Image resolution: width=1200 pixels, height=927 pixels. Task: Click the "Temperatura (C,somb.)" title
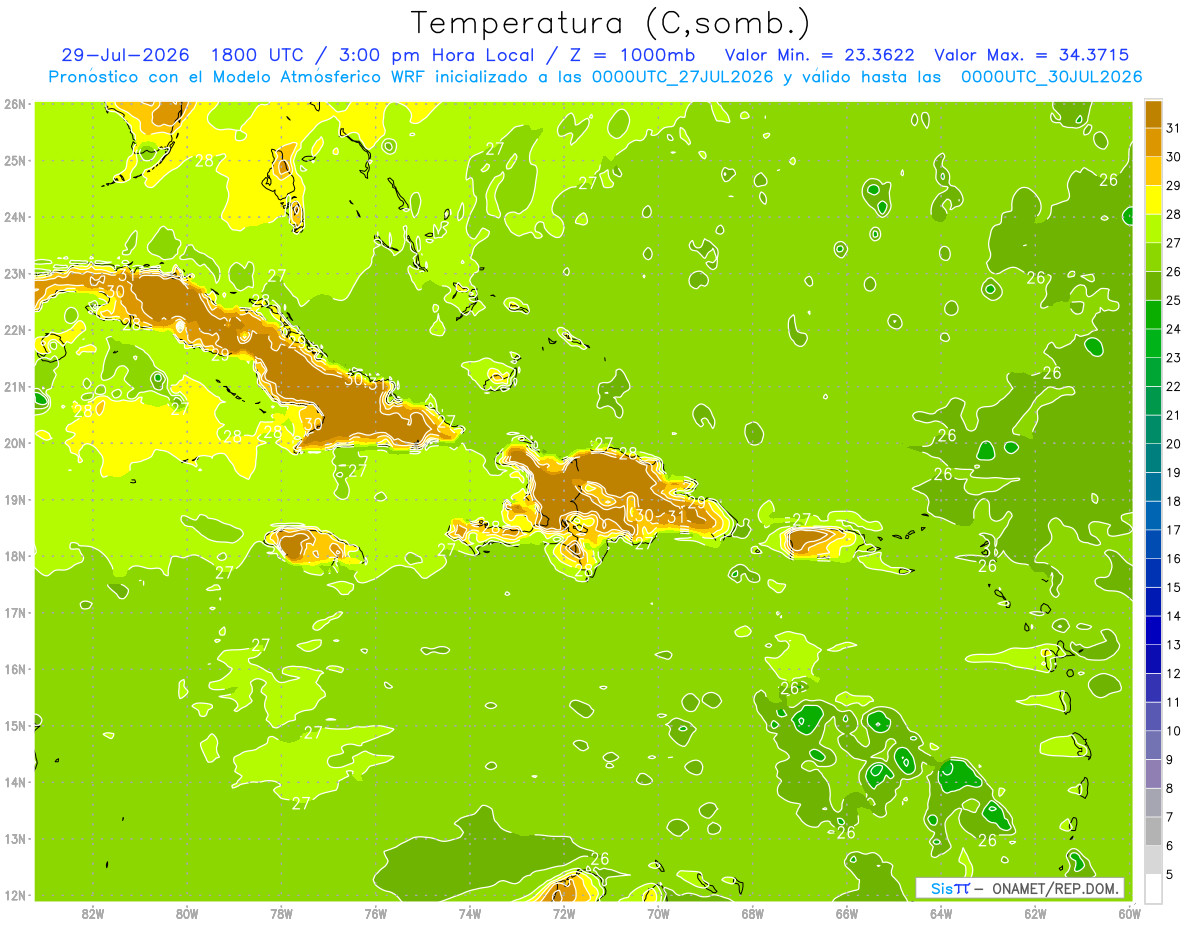coord(610,24)
